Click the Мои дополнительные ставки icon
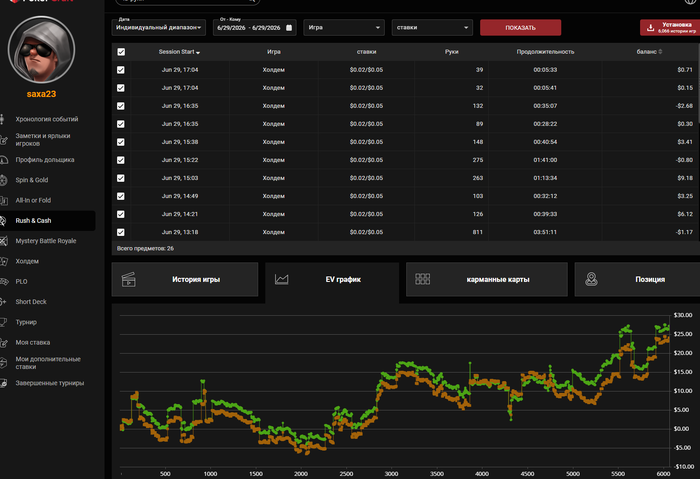700x479 pixels. click(4, 362)
